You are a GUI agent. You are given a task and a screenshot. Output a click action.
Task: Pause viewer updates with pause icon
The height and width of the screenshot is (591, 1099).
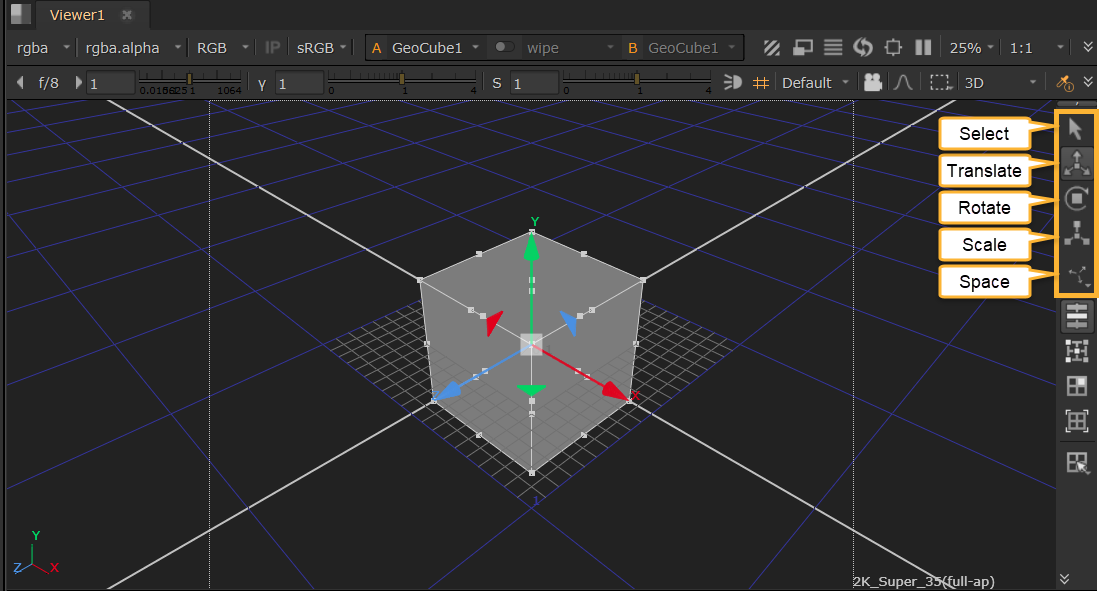pyautogui.click(x=924, y=48)
